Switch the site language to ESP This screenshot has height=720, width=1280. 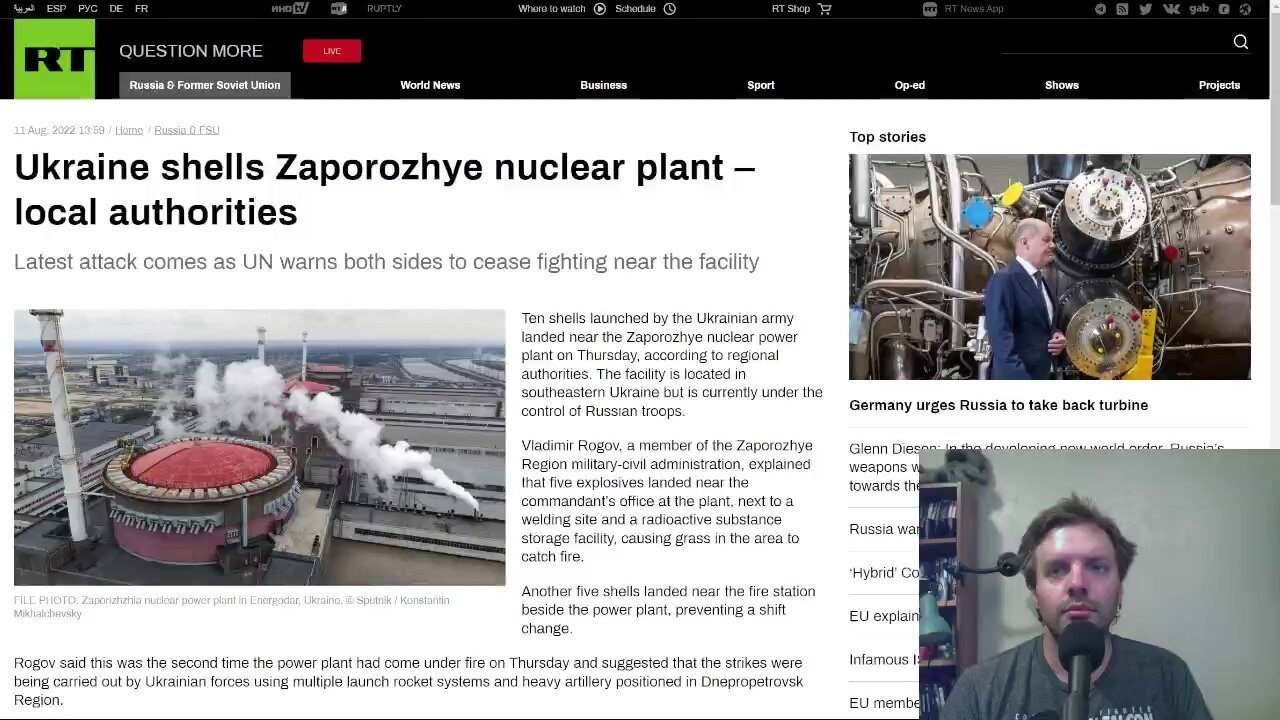pos(56,9)
